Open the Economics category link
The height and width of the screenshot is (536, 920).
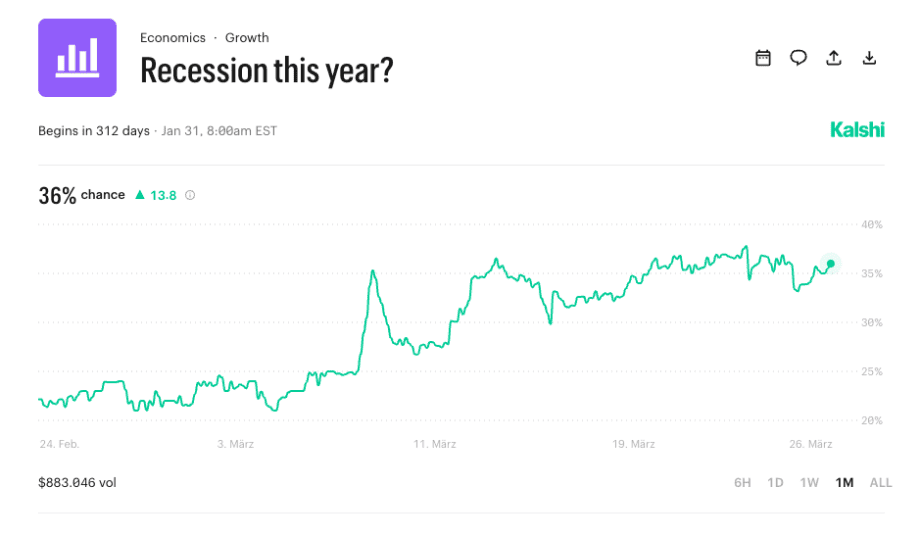(173, 38)
